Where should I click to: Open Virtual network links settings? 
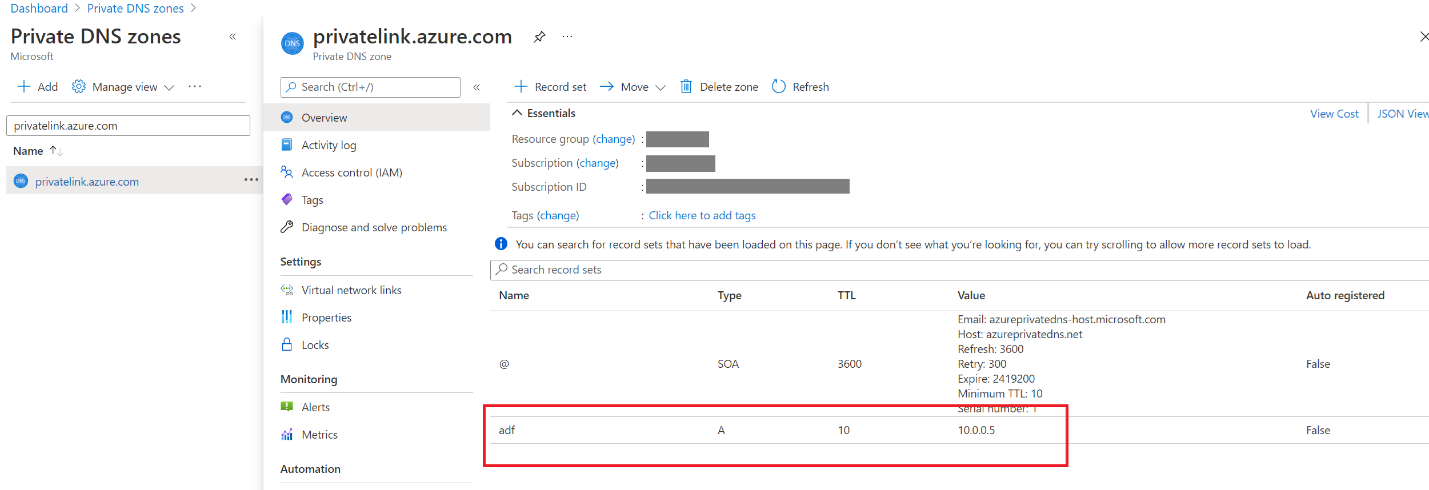click(x=351, y=290)
